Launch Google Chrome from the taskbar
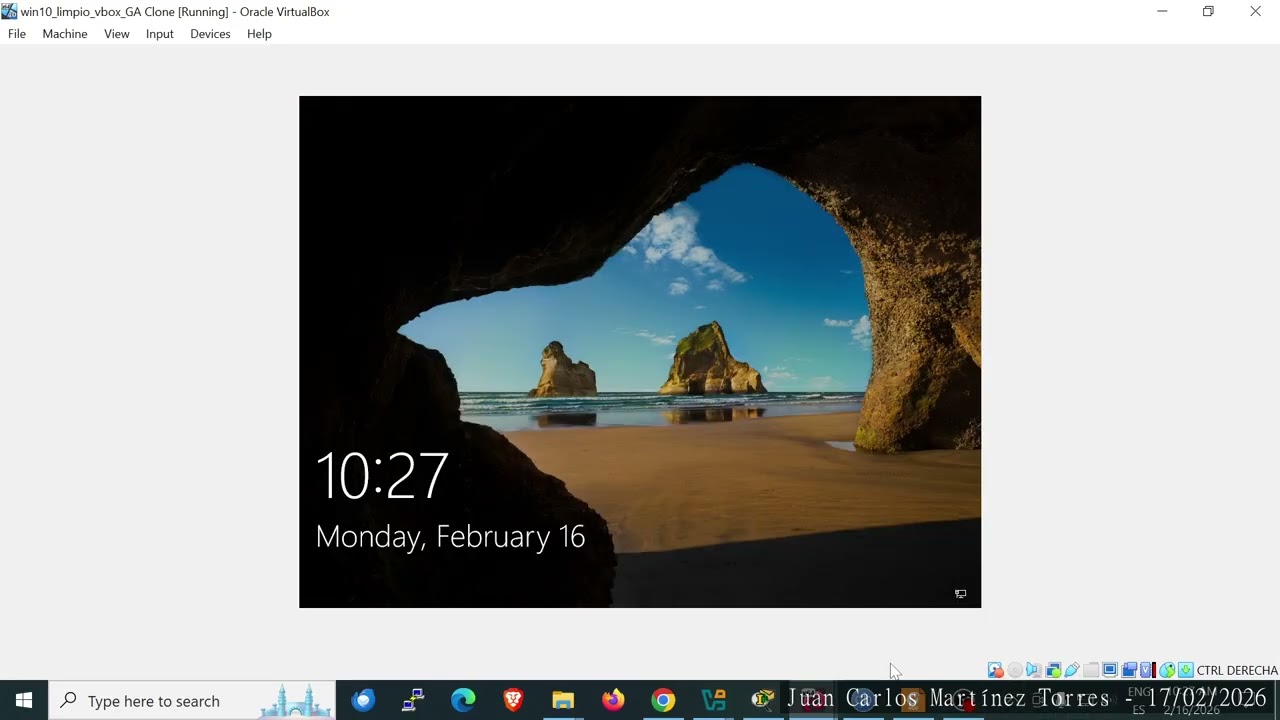This screenshot has width=1280, height=720. coord(663,700)
